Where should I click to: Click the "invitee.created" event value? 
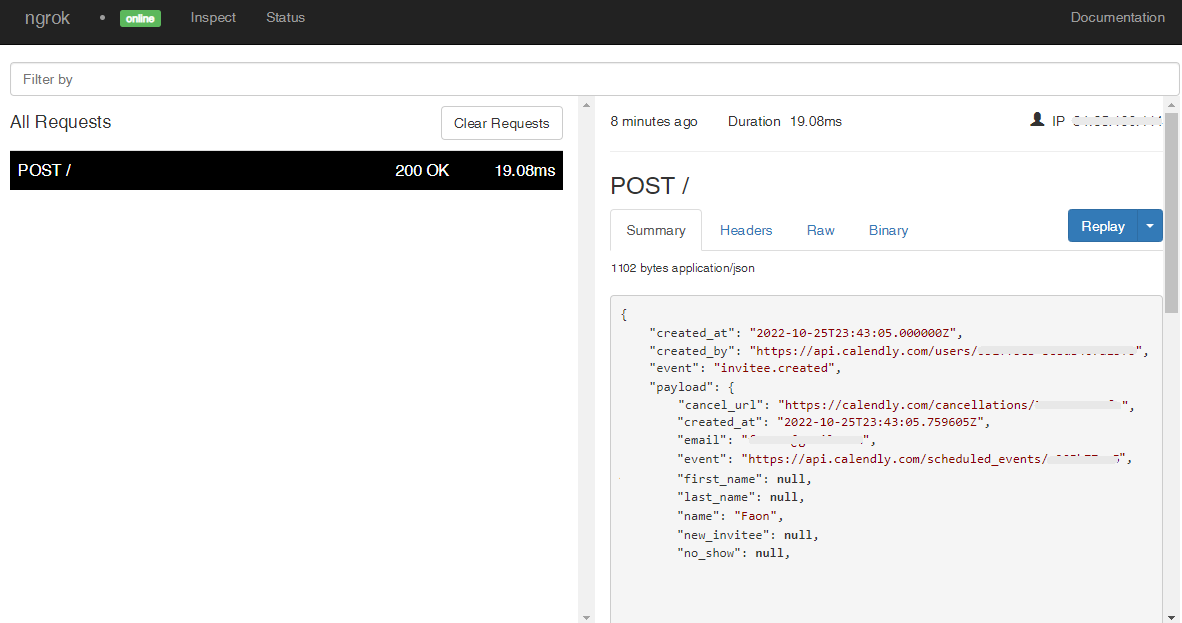pyautogui.click(x=773, y=369)
